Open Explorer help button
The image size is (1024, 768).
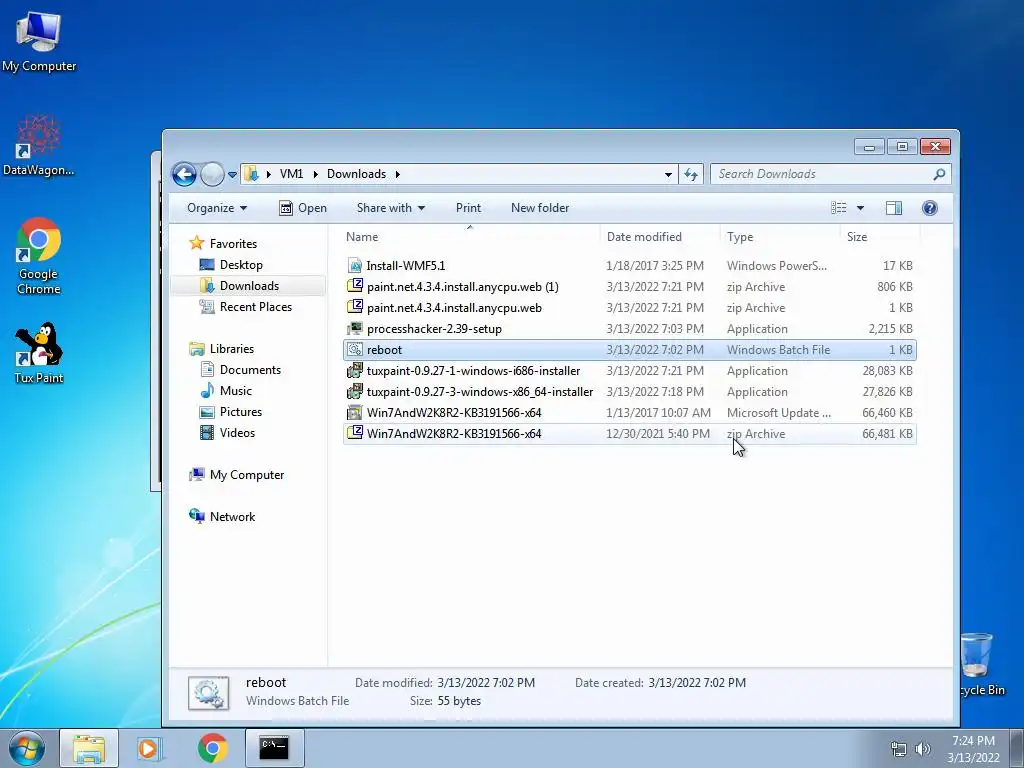coord(930,208)
